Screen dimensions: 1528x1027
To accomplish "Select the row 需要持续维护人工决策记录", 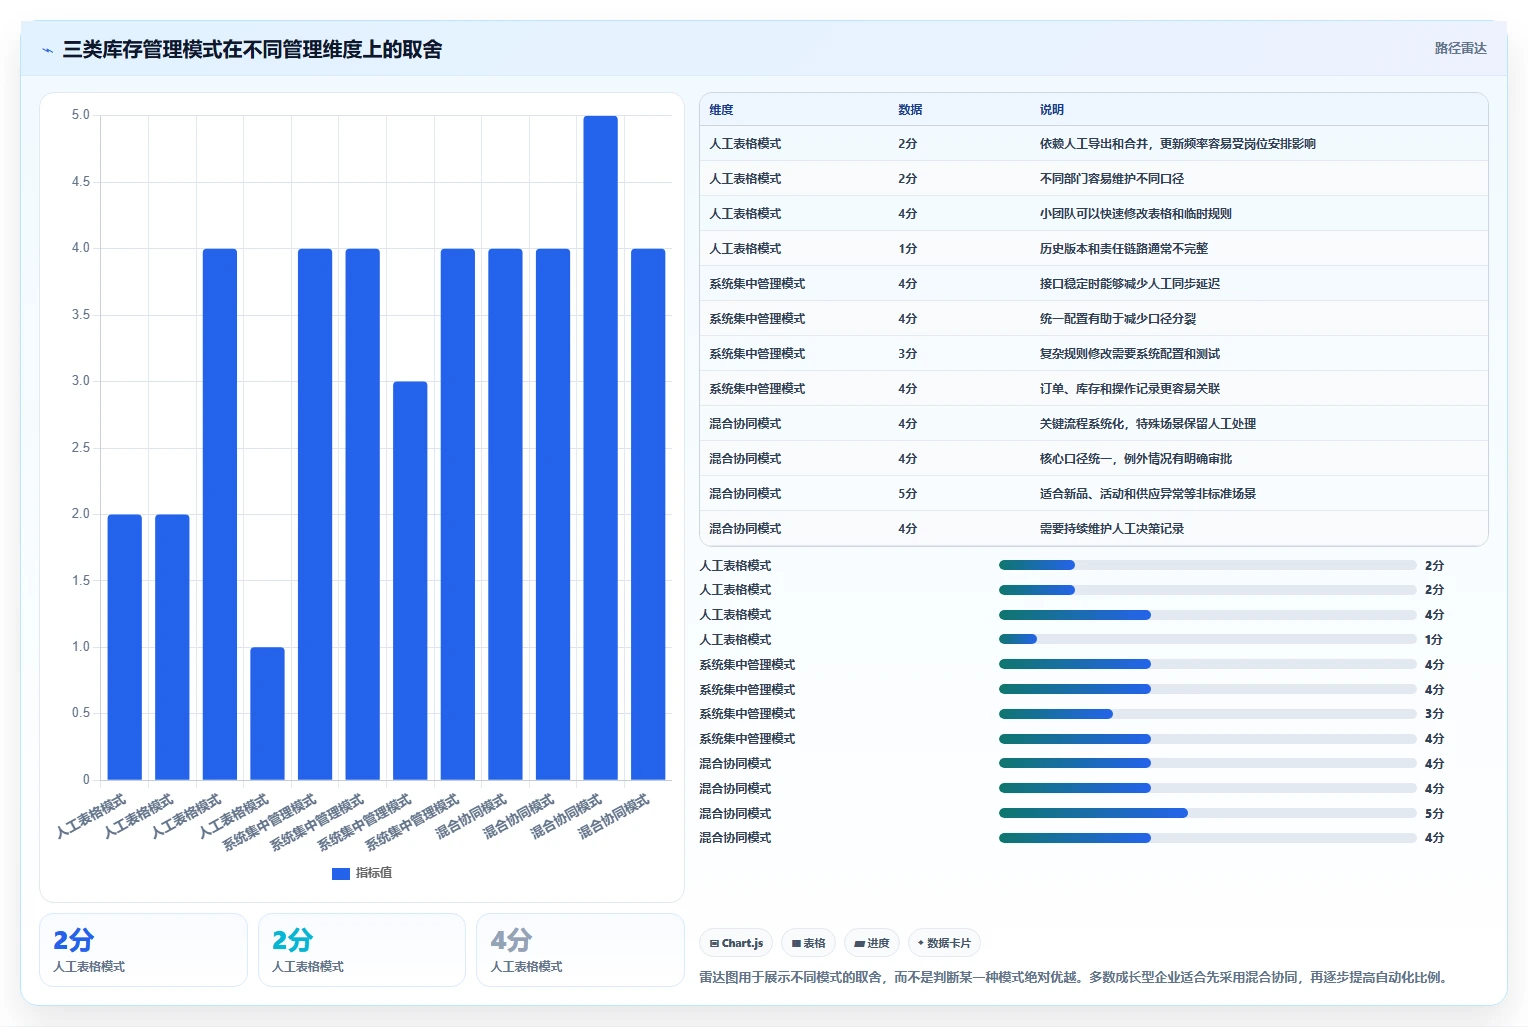I will tap(1094, 529).
